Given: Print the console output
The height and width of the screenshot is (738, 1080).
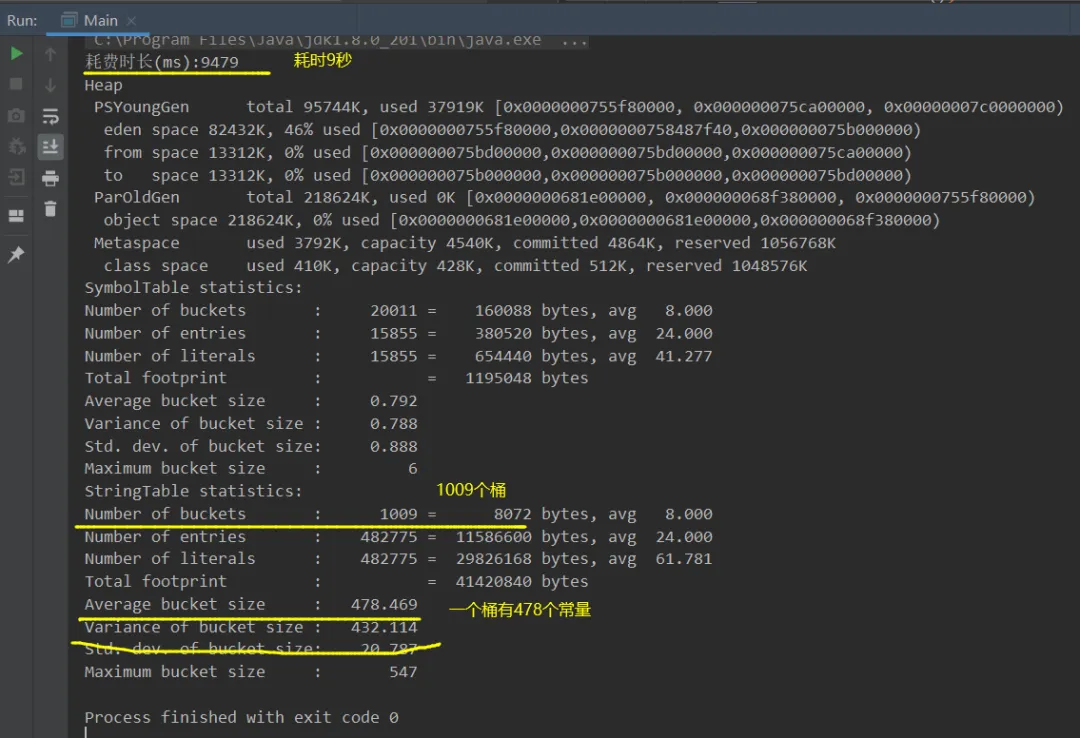Looking at the screenshot, I should [50, 178].
